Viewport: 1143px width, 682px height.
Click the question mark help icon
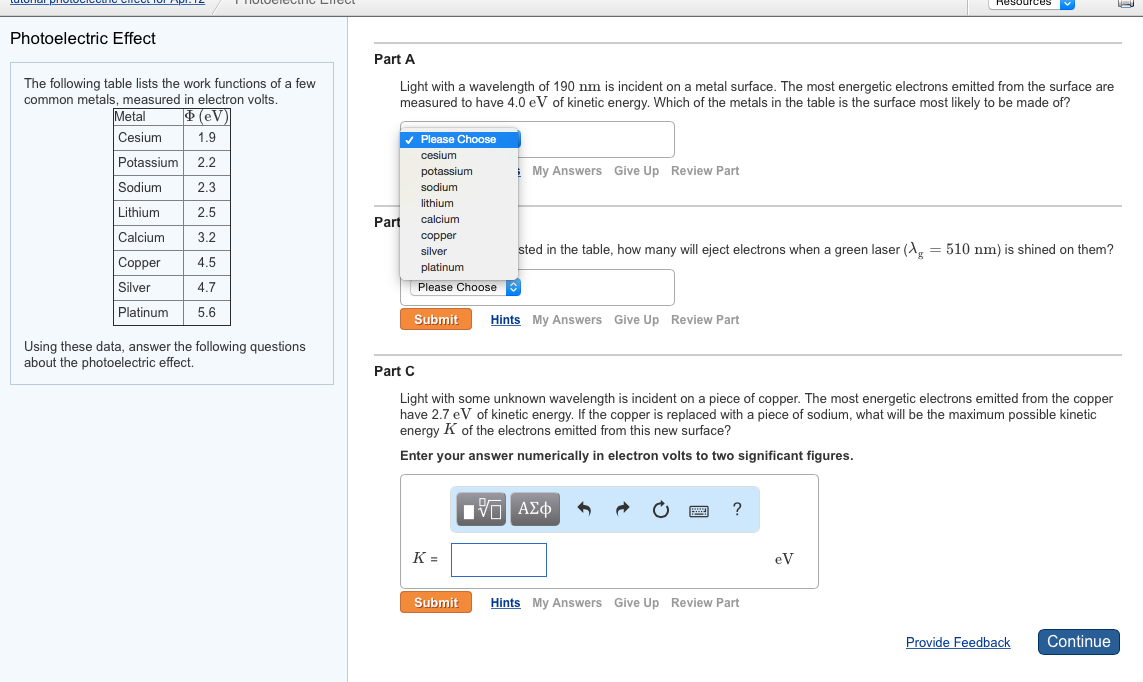point(737,509)
